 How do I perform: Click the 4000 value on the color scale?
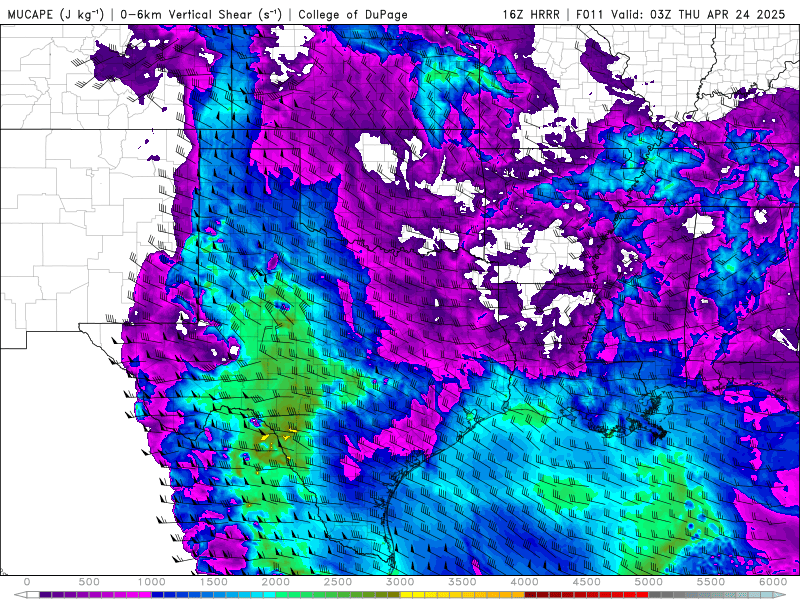click(x=525, y=582)
